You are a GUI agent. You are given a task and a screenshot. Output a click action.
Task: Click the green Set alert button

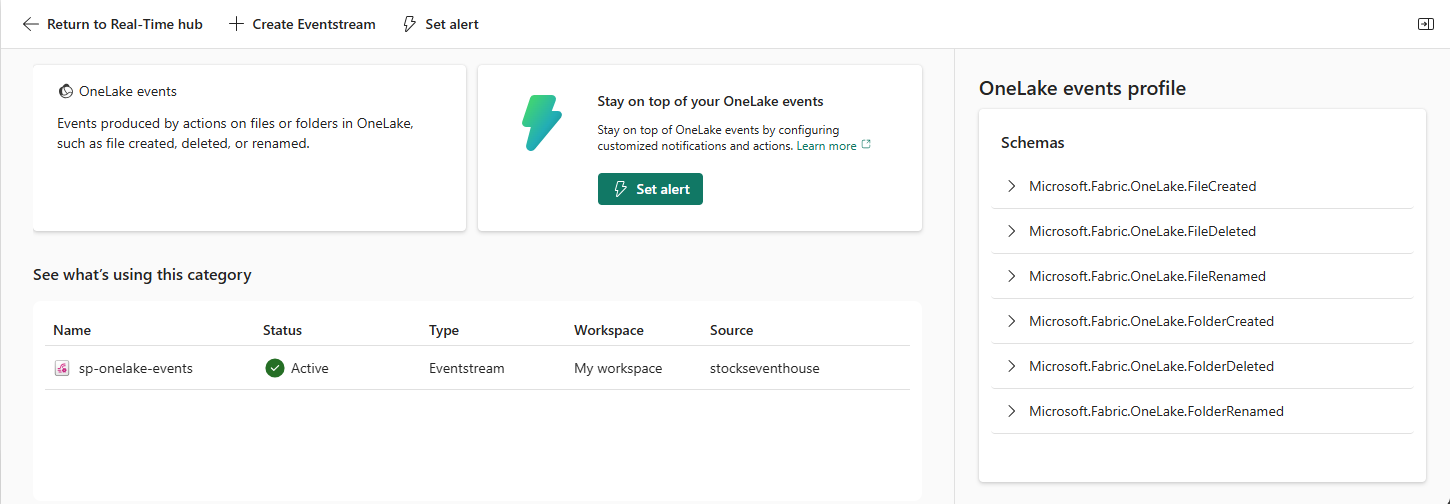pos(650,189)
